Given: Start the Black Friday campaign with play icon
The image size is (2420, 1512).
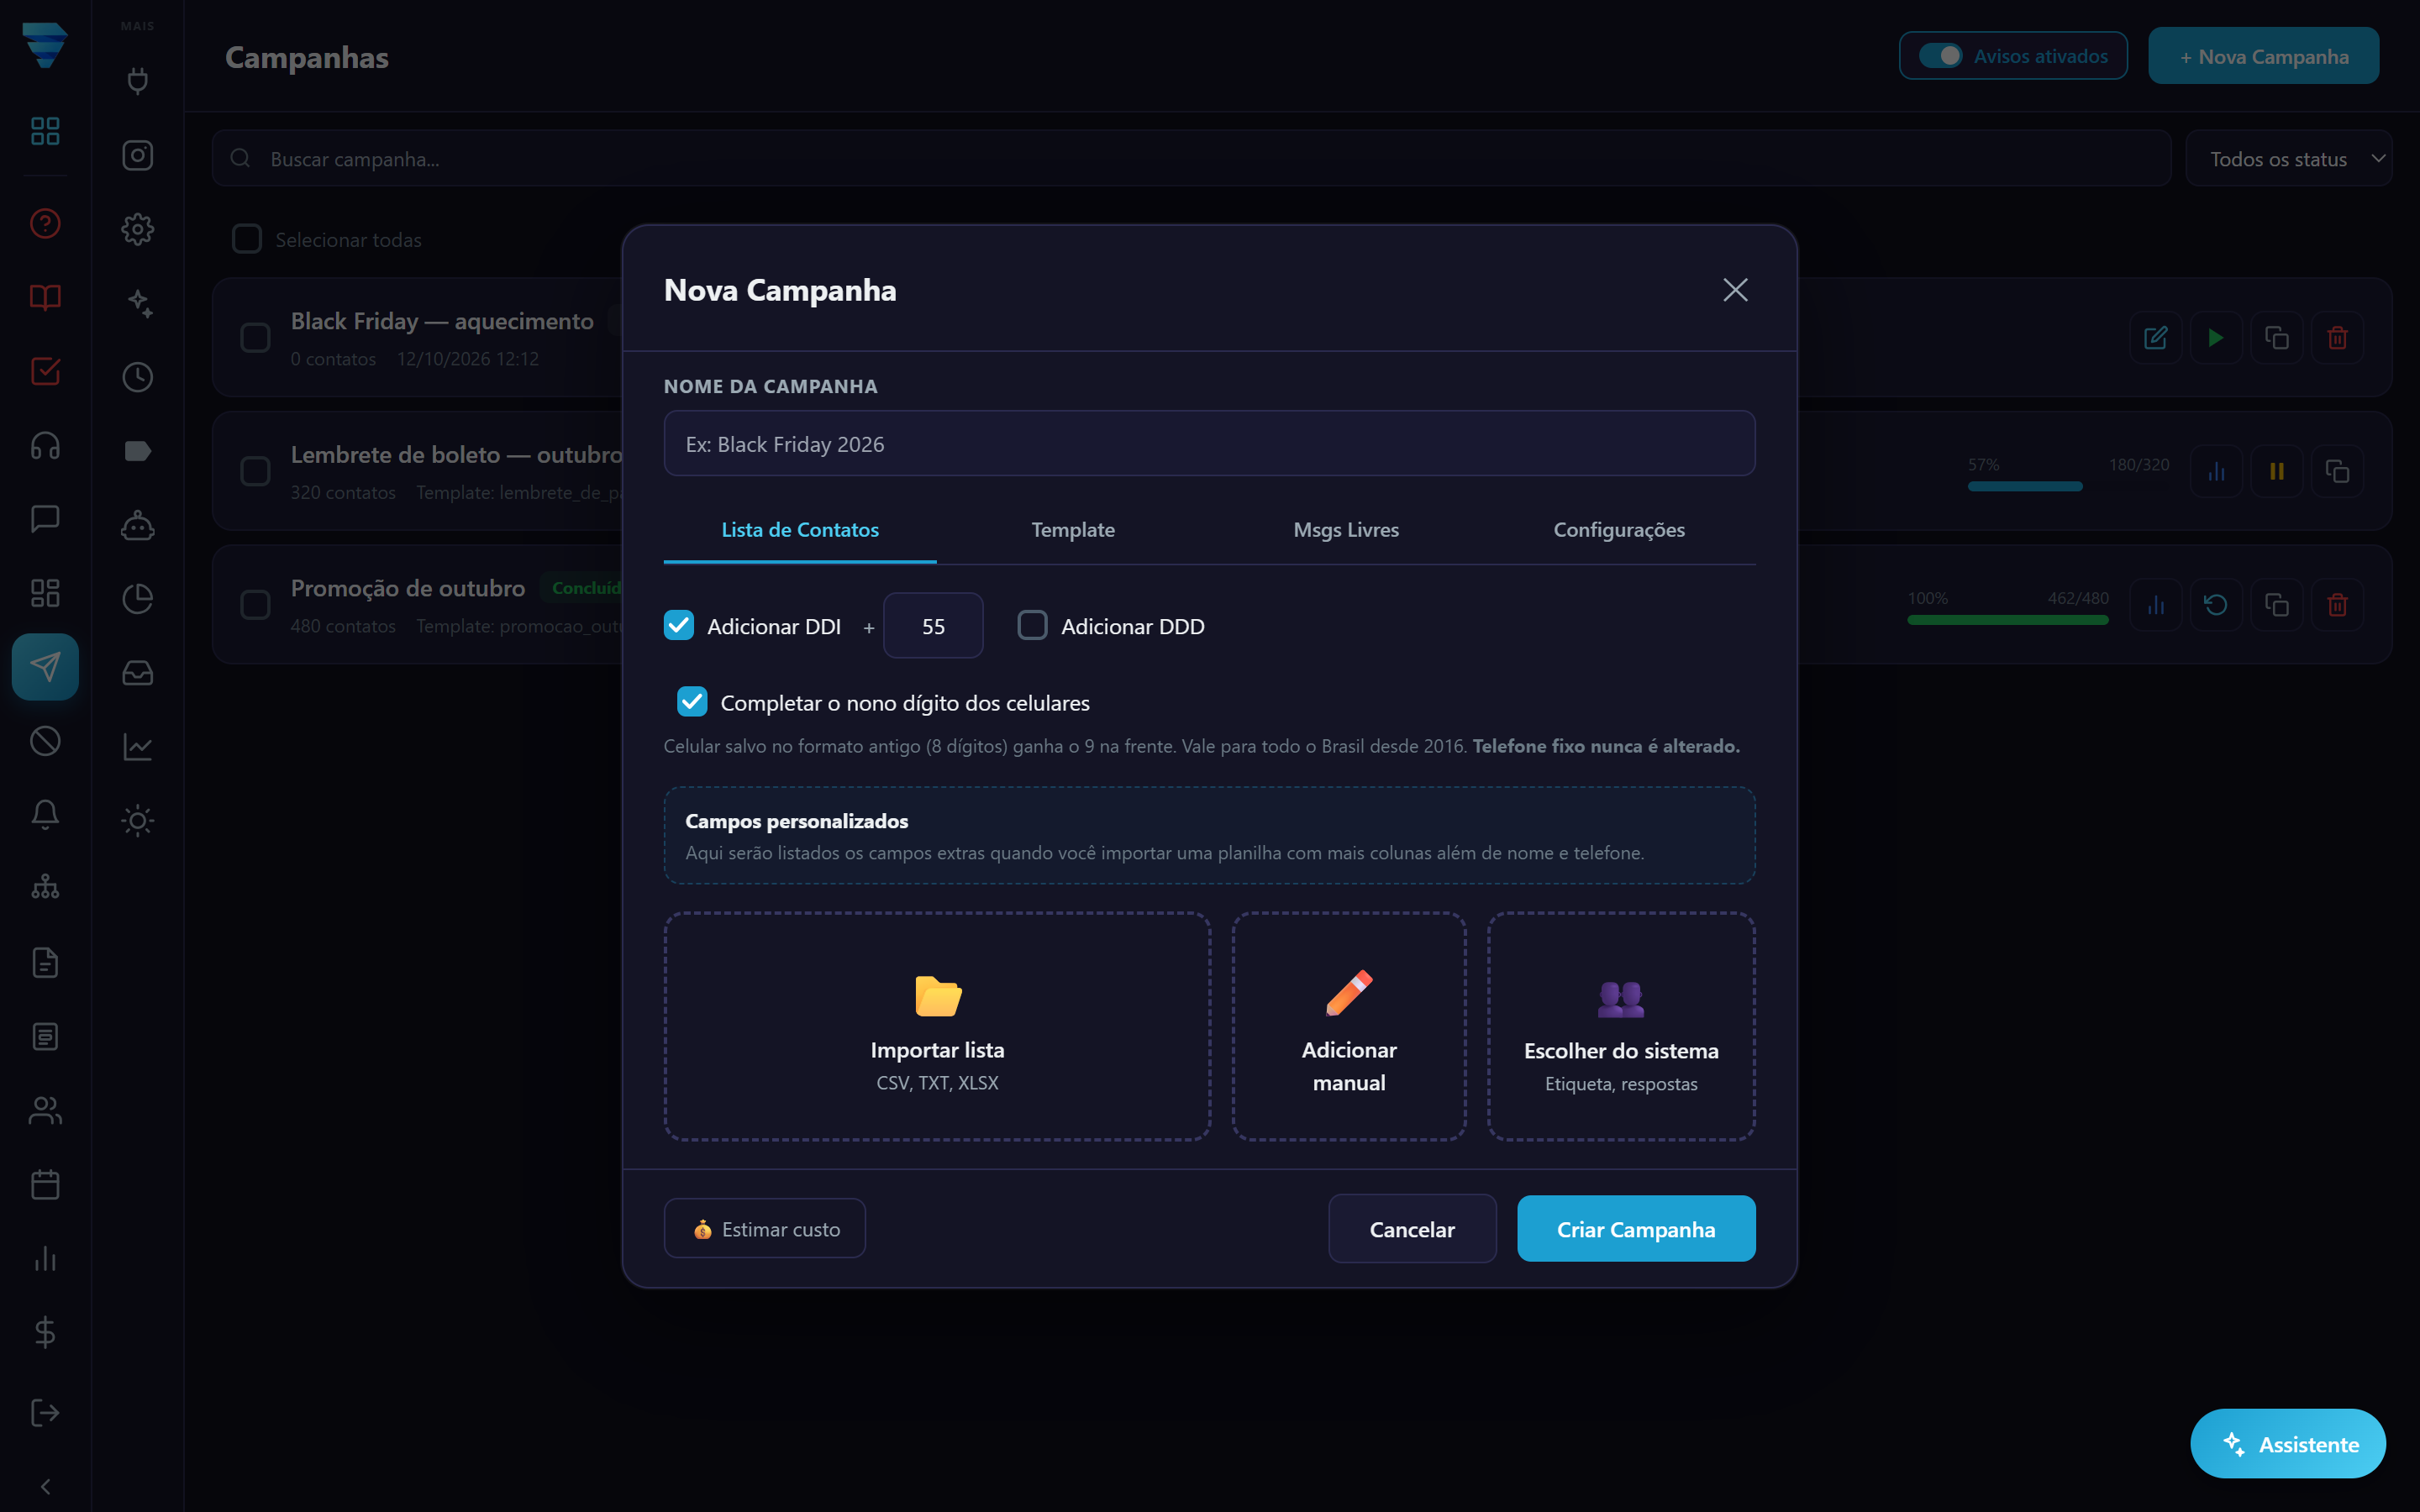Looking at the screenshot, I should (x=2216, y=338).
